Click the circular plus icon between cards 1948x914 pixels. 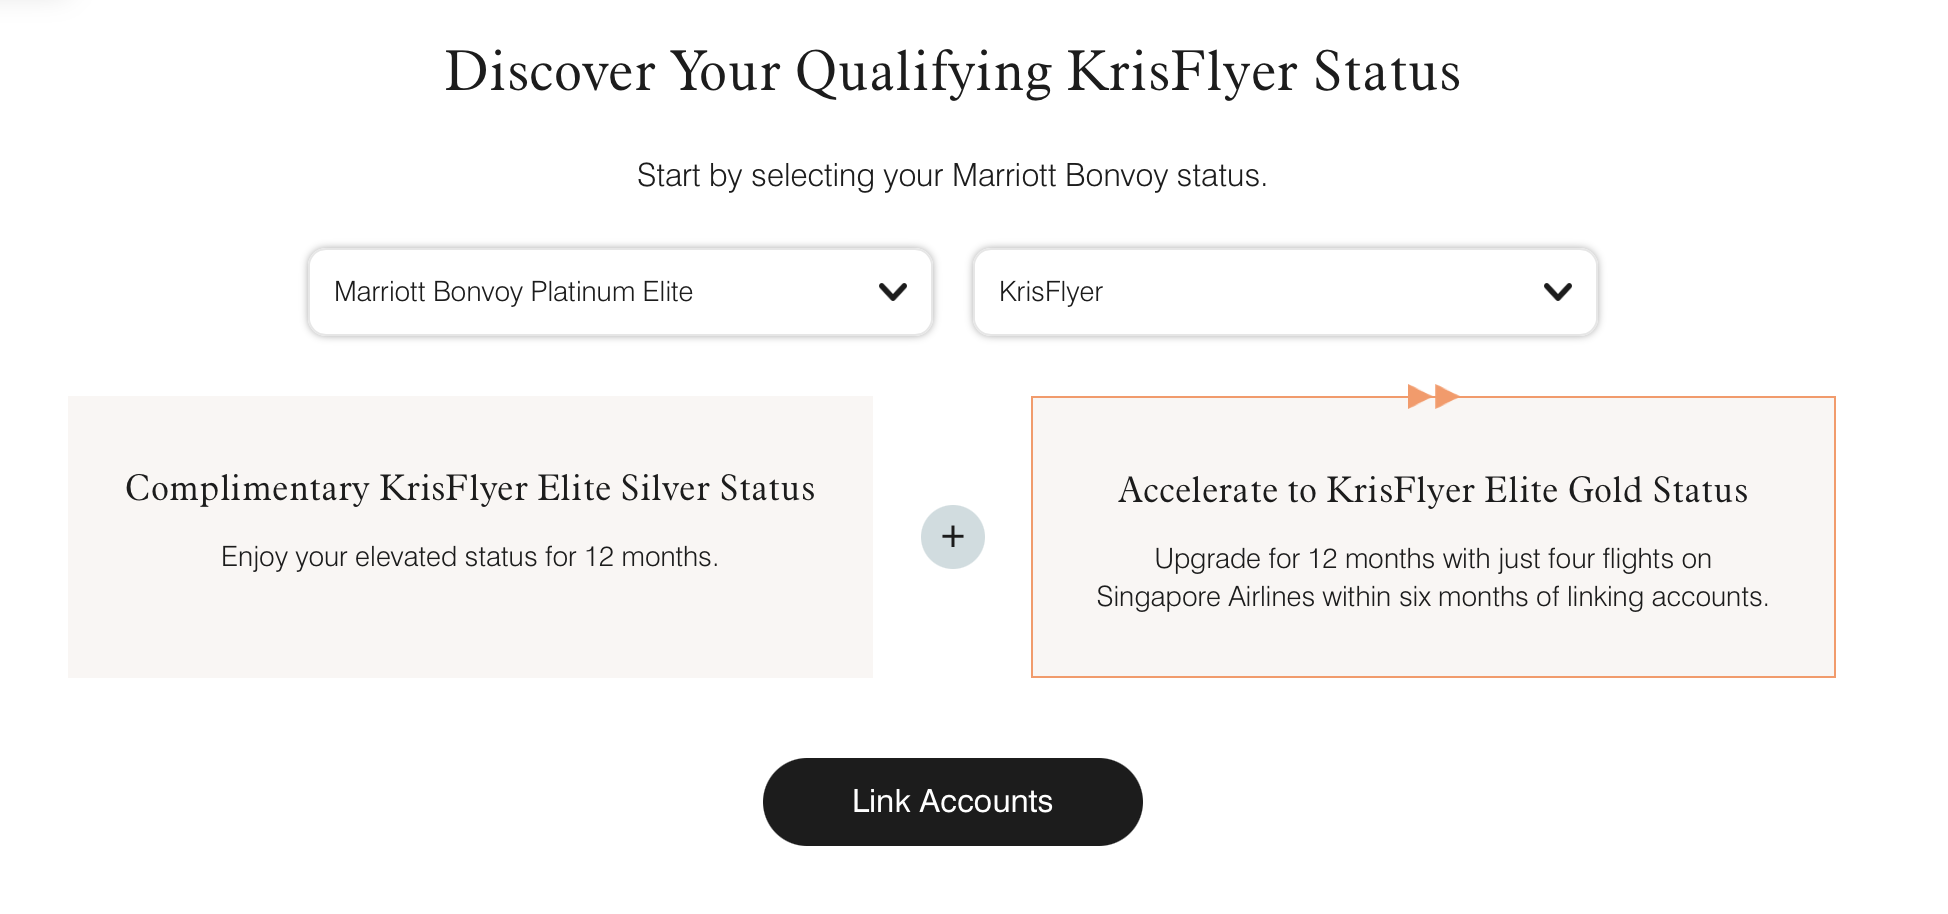(x=952, y=537)
